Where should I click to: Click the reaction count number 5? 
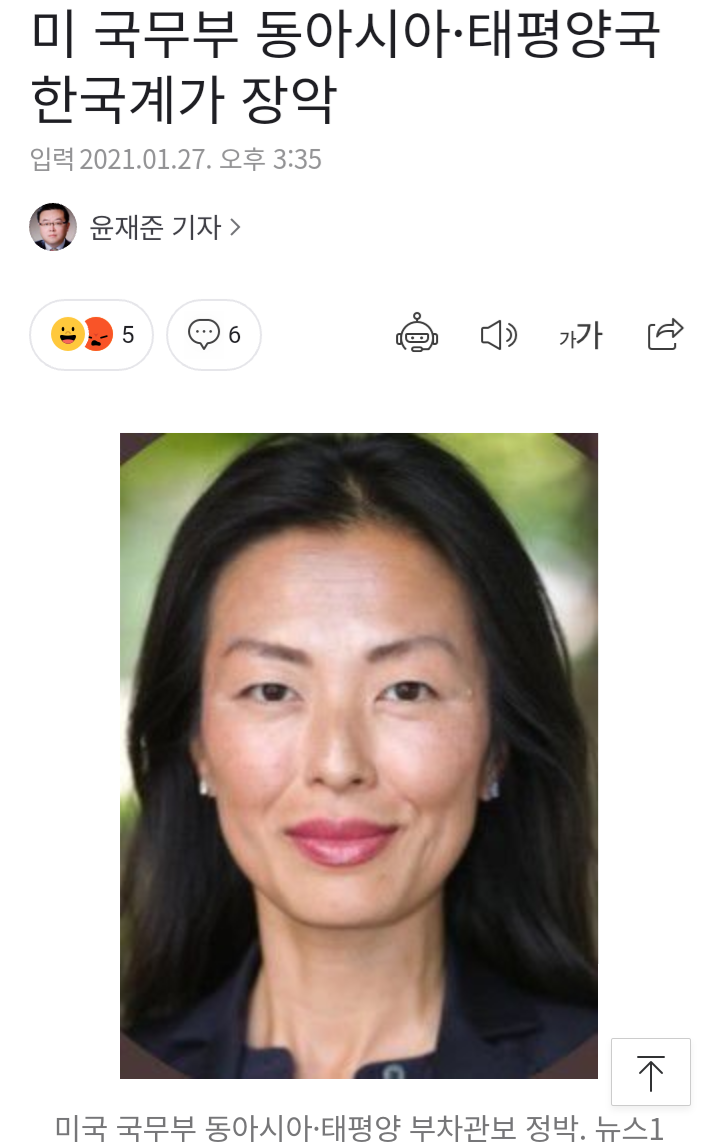click(x=128, y=335)
